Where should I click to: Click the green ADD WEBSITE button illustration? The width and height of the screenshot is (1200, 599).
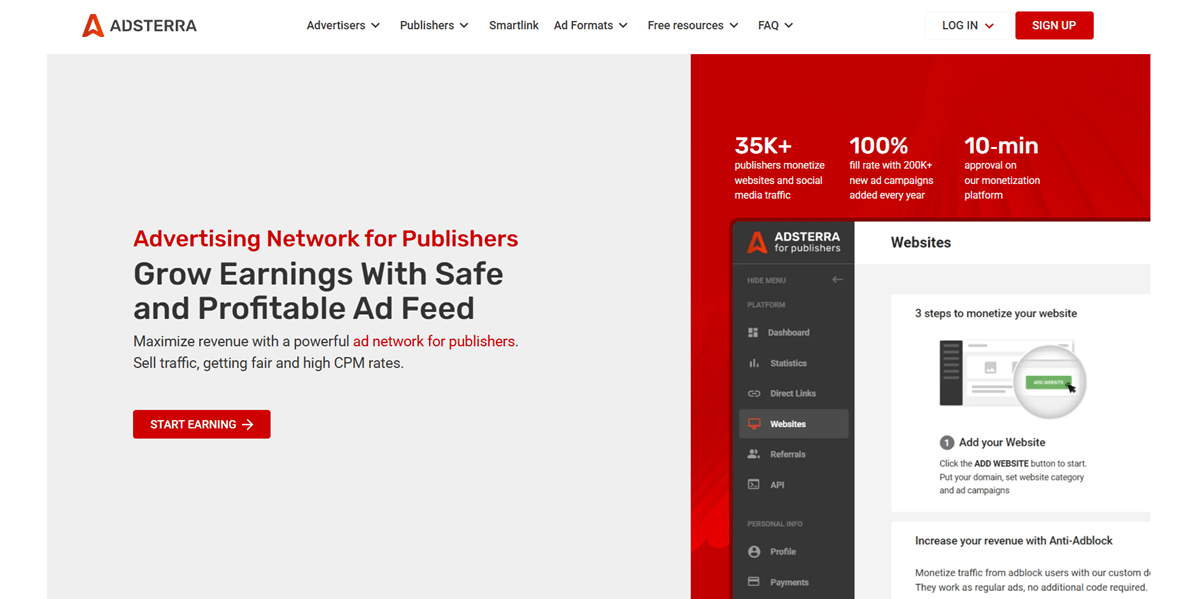[x=1049, y=380]
